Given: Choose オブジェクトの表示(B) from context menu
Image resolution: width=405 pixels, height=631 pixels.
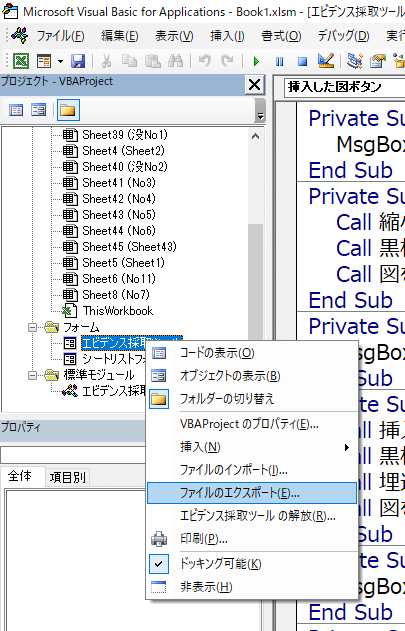Looking at the screenshot, I should click(252, 376).
